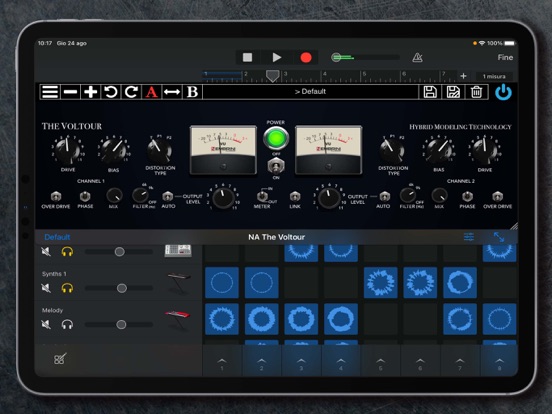The image size is (552, 414).
Task: Click the A/B copy arrow icon
Action: click(x=172, y=92)
